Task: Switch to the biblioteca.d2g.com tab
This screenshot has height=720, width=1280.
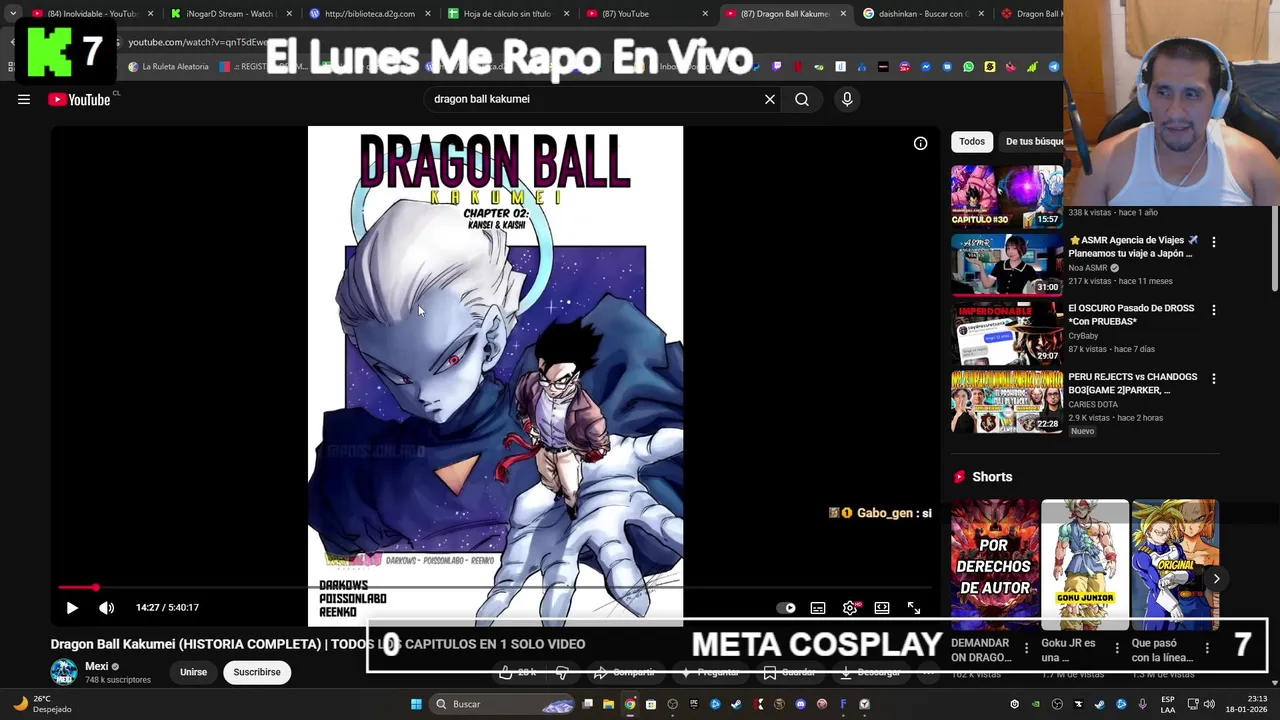Action: coord(369,14)
